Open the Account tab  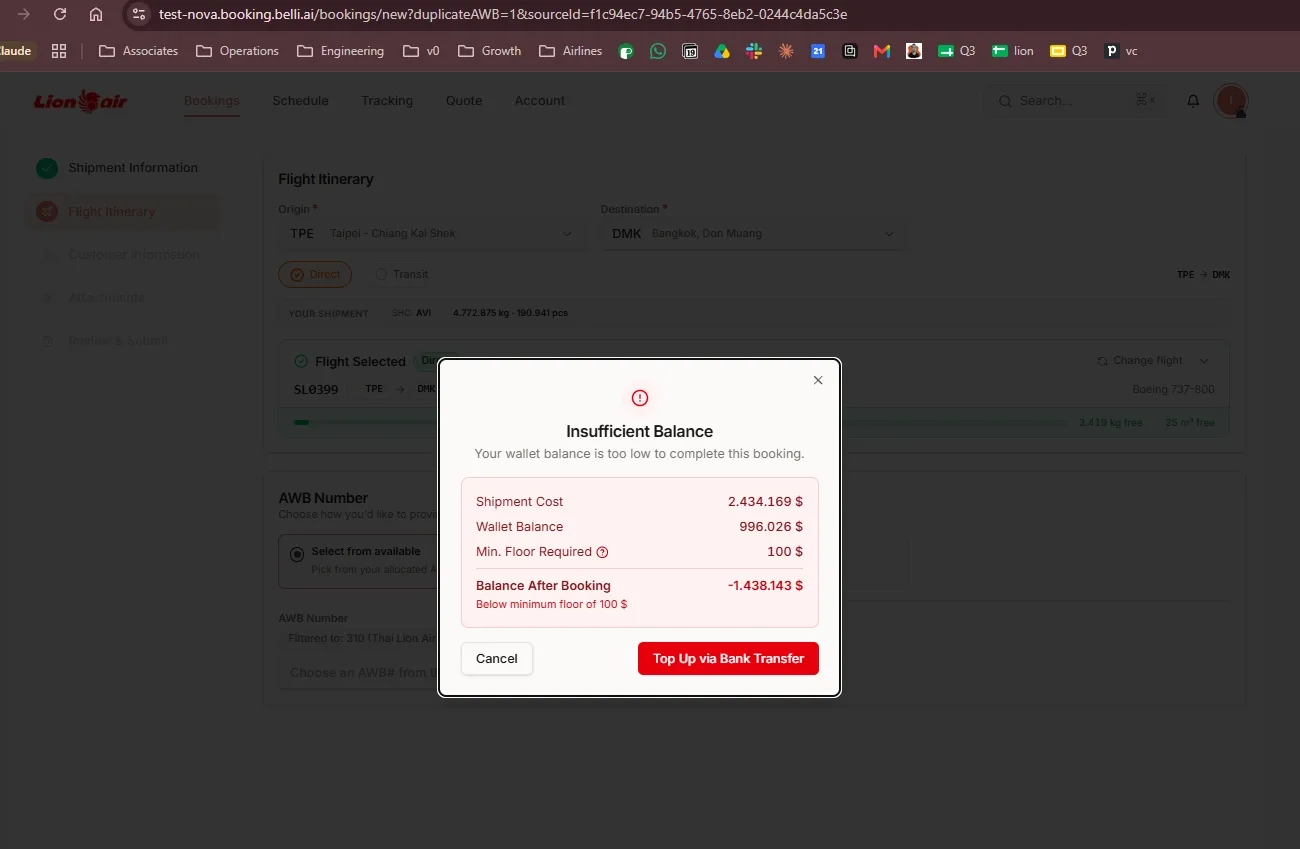[x=540, y=101]
